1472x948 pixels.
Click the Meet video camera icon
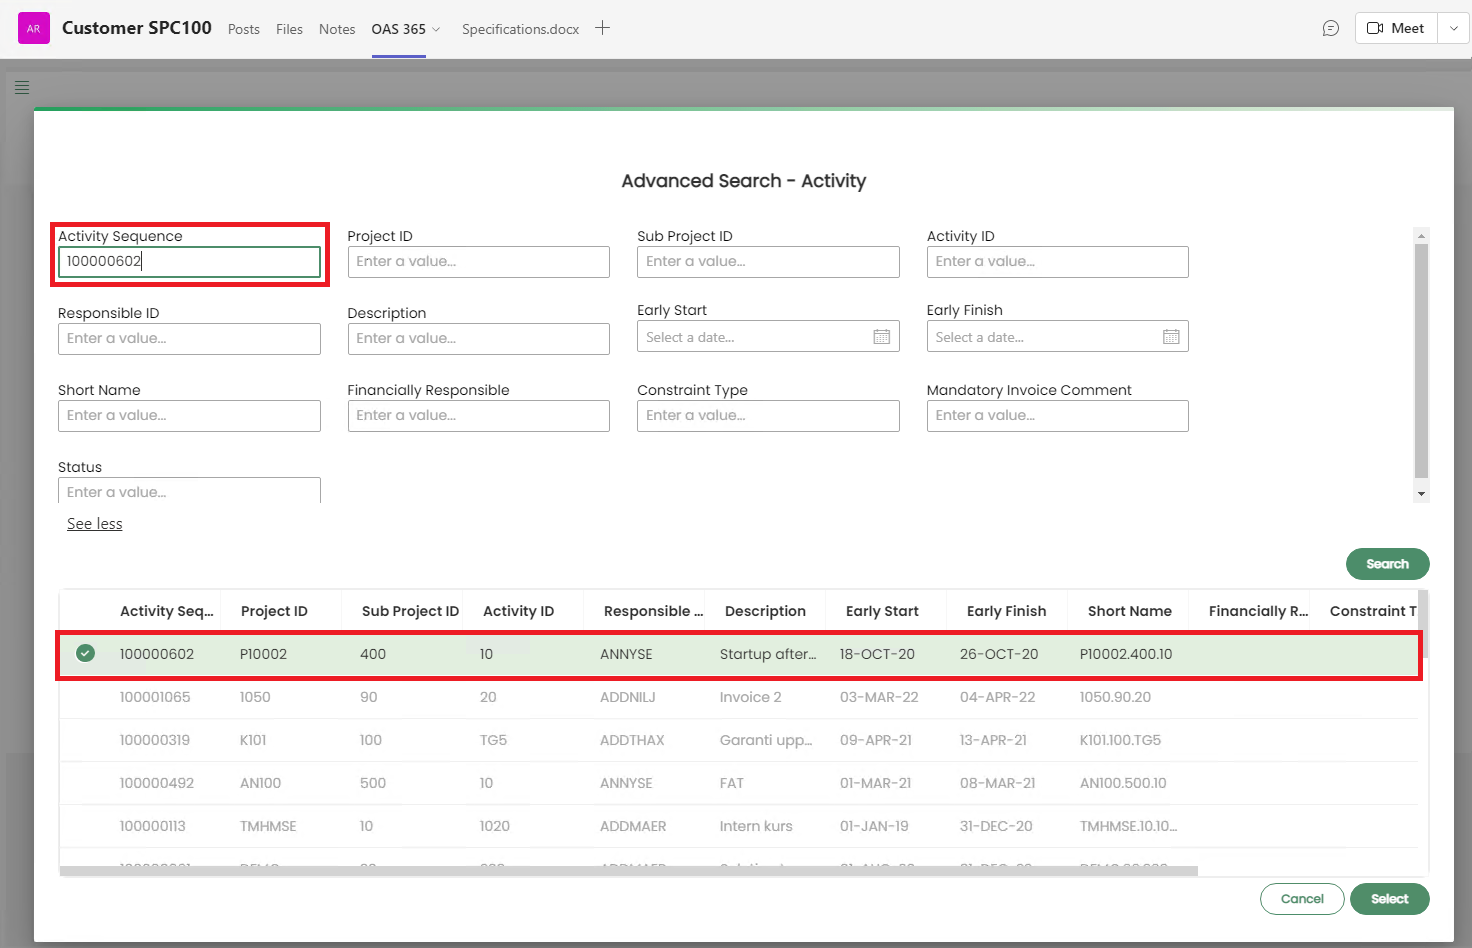[1375, 28]
